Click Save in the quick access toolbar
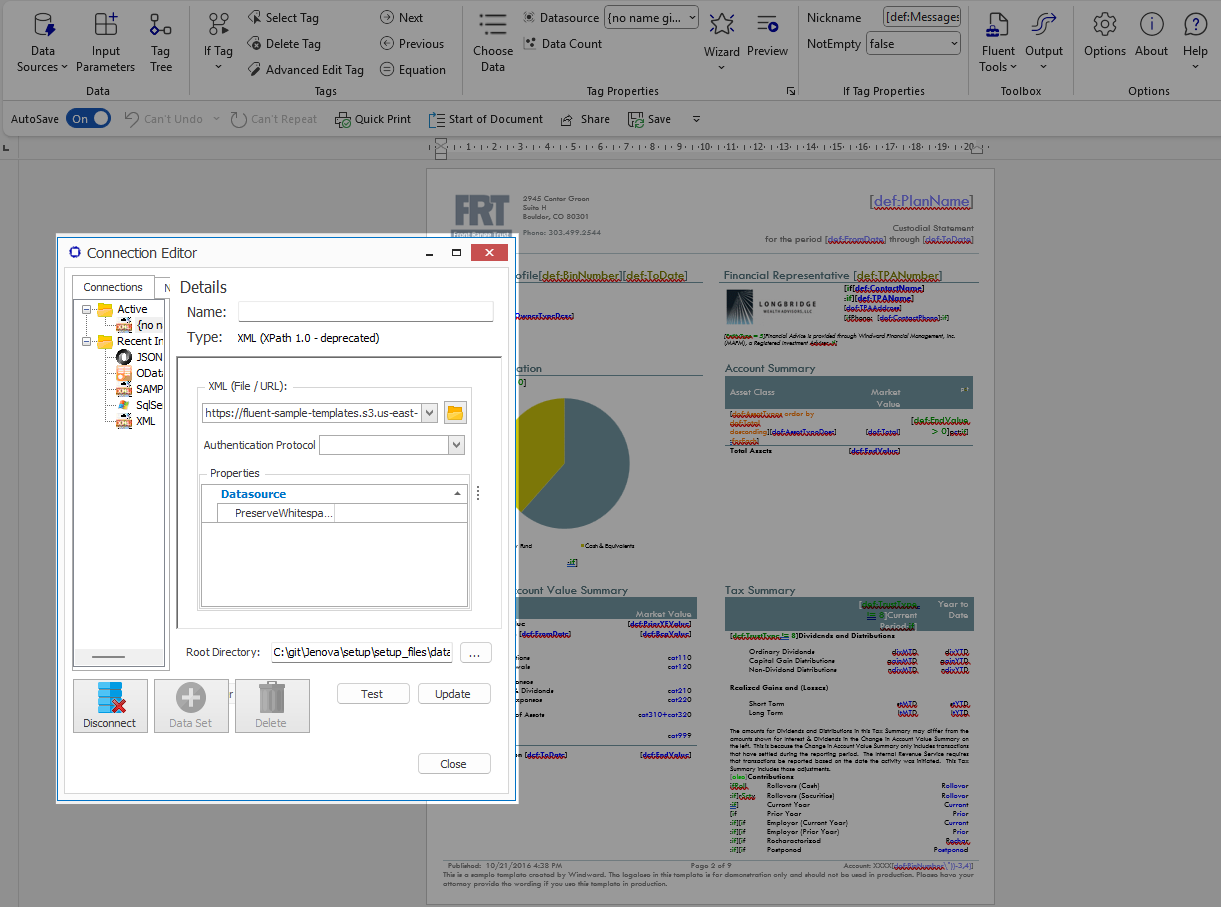This screenshot has height=907, width=1221. 649,119
